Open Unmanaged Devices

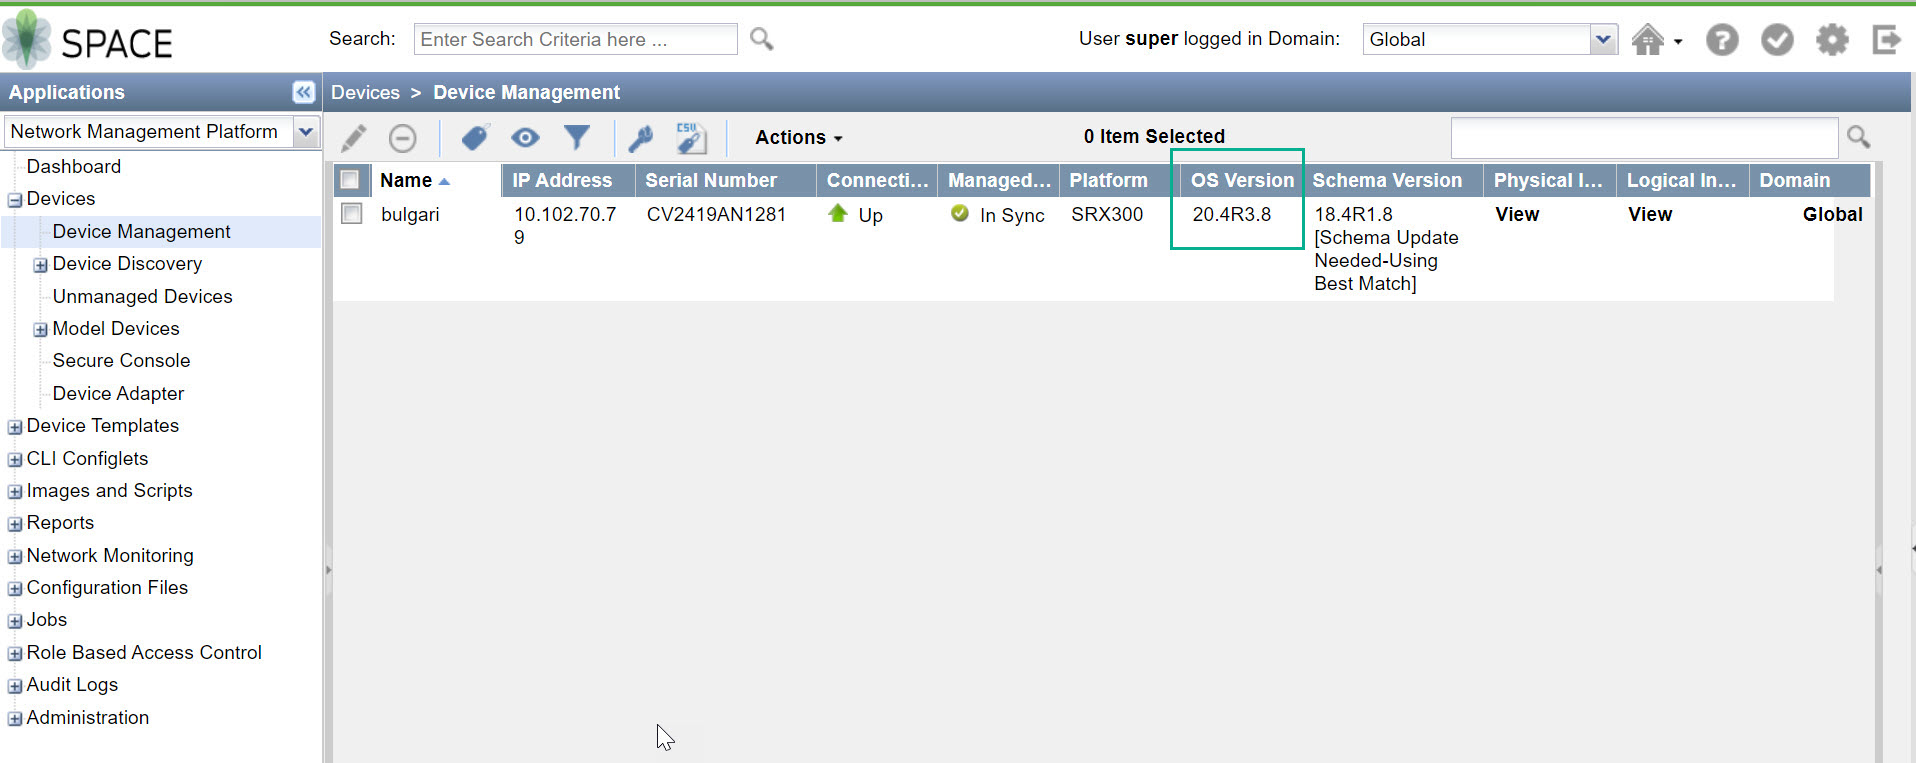click(142, 296)
